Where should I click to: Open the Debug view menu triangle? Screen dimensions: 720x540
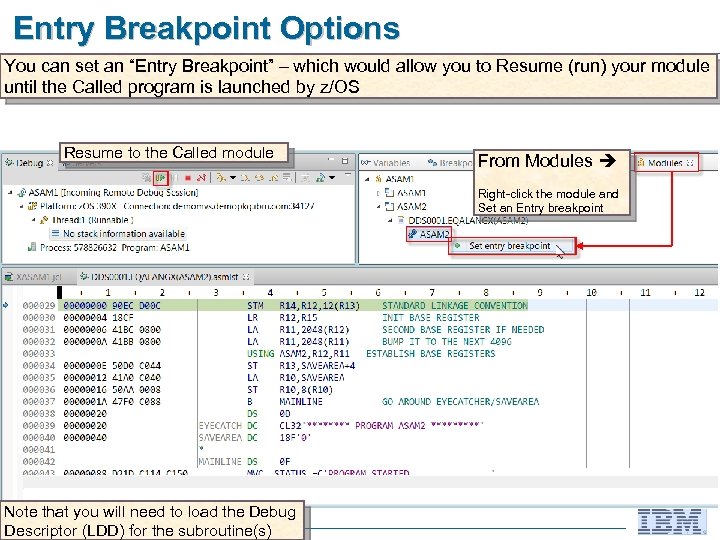coord(348,175)
